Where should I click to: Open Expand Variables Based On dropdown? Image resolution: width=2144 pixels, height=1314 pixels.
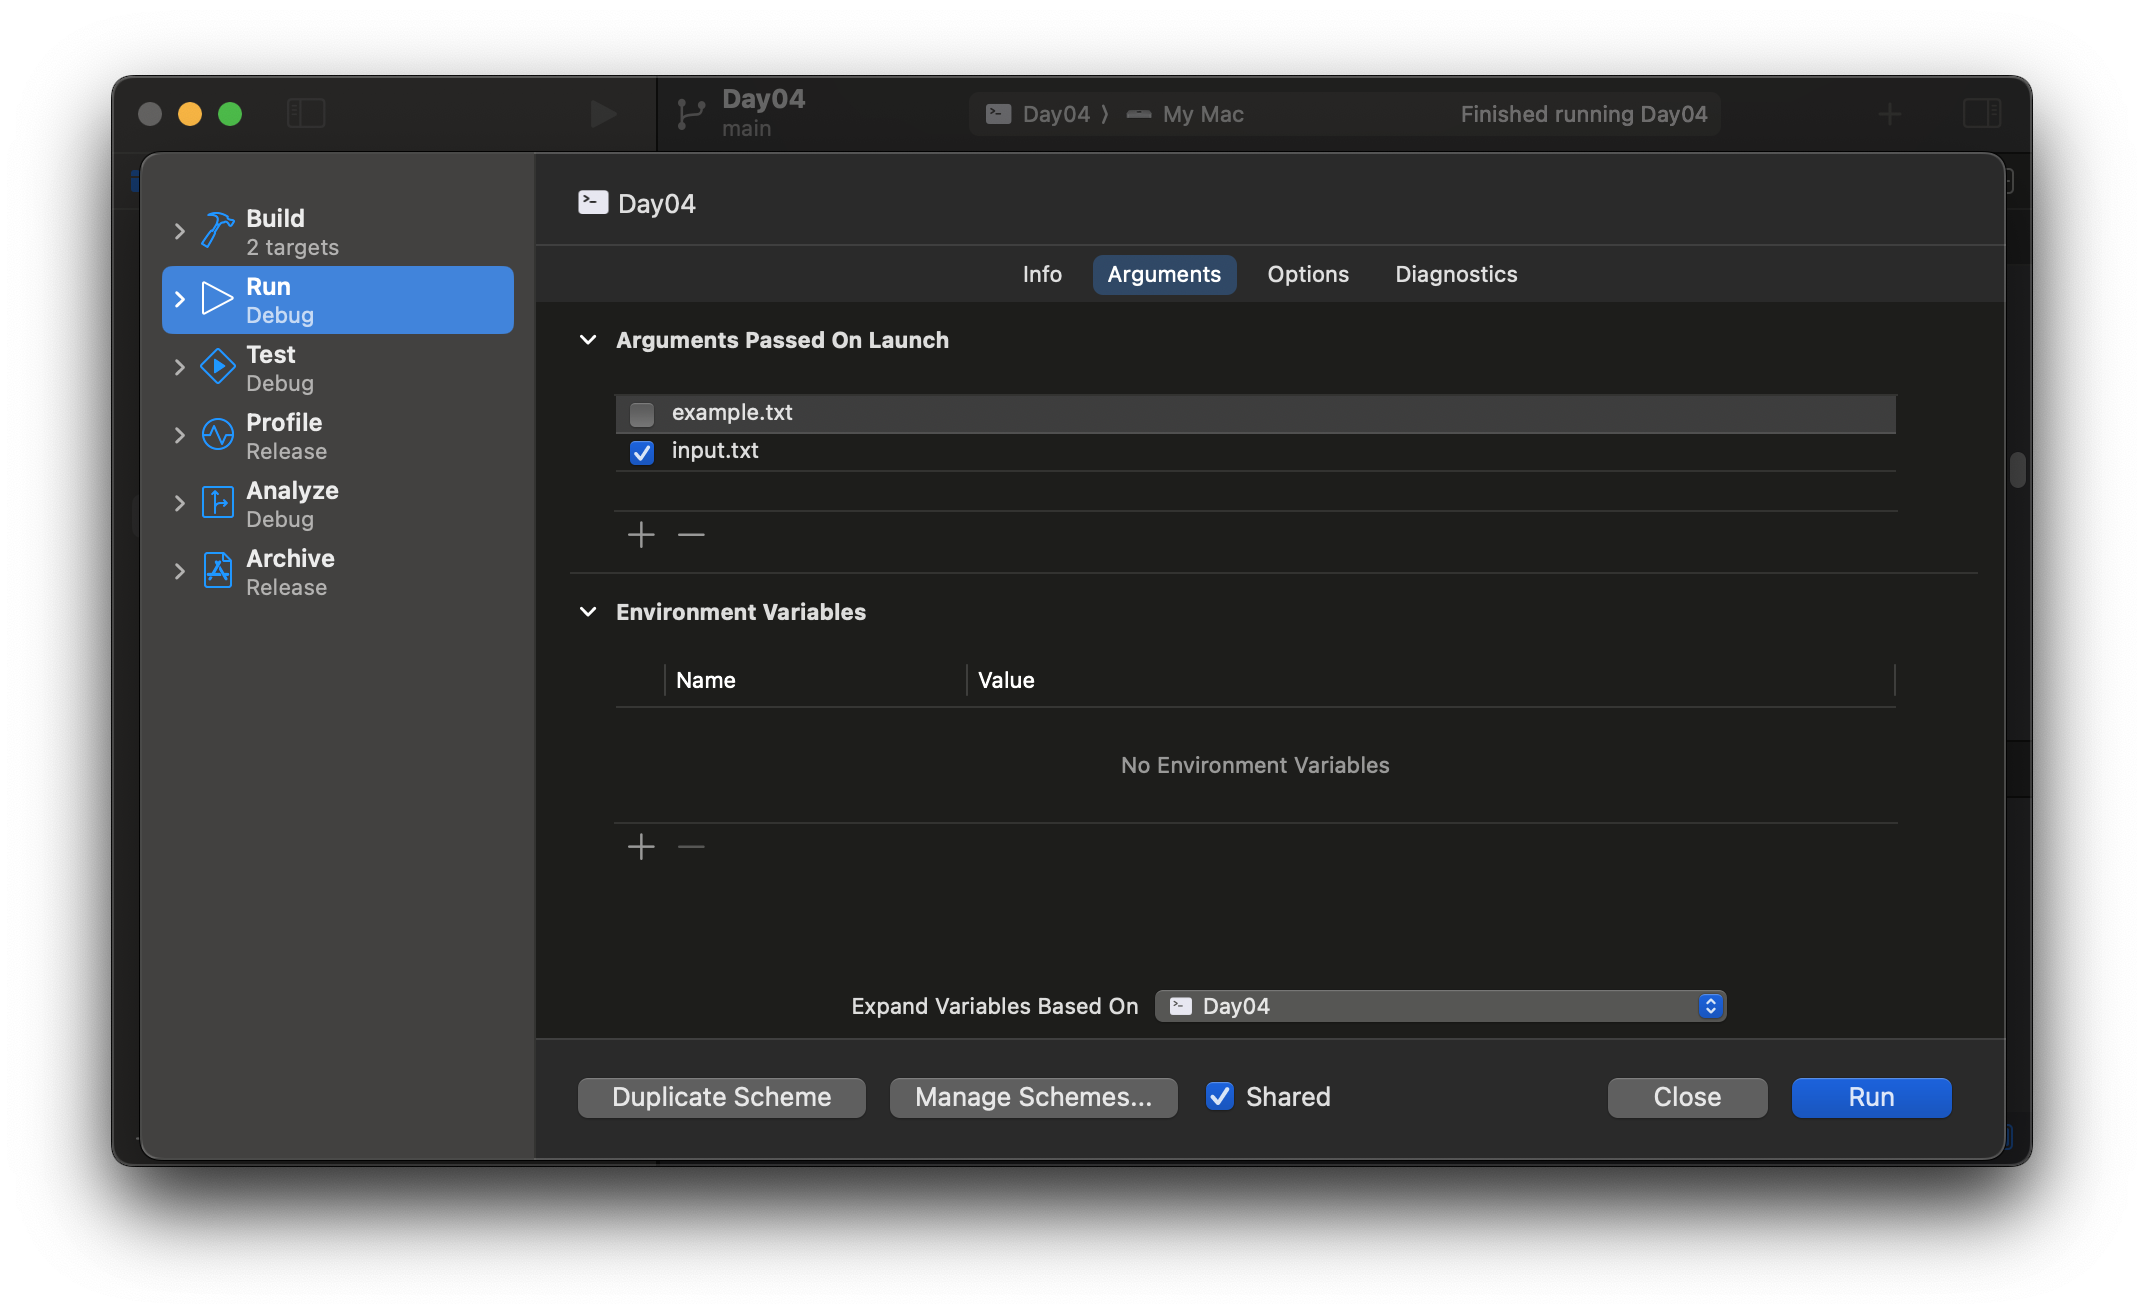1440,1006
